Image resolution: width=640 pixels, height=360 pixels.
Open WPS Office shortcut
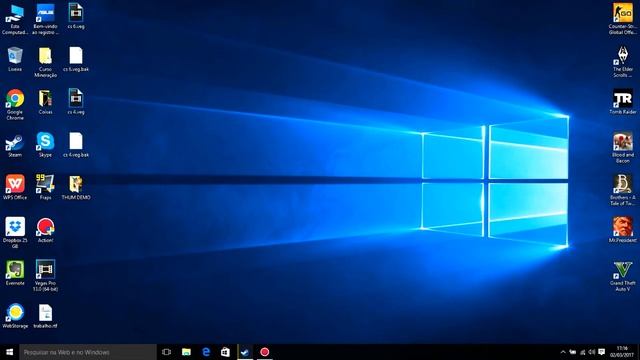15,187
